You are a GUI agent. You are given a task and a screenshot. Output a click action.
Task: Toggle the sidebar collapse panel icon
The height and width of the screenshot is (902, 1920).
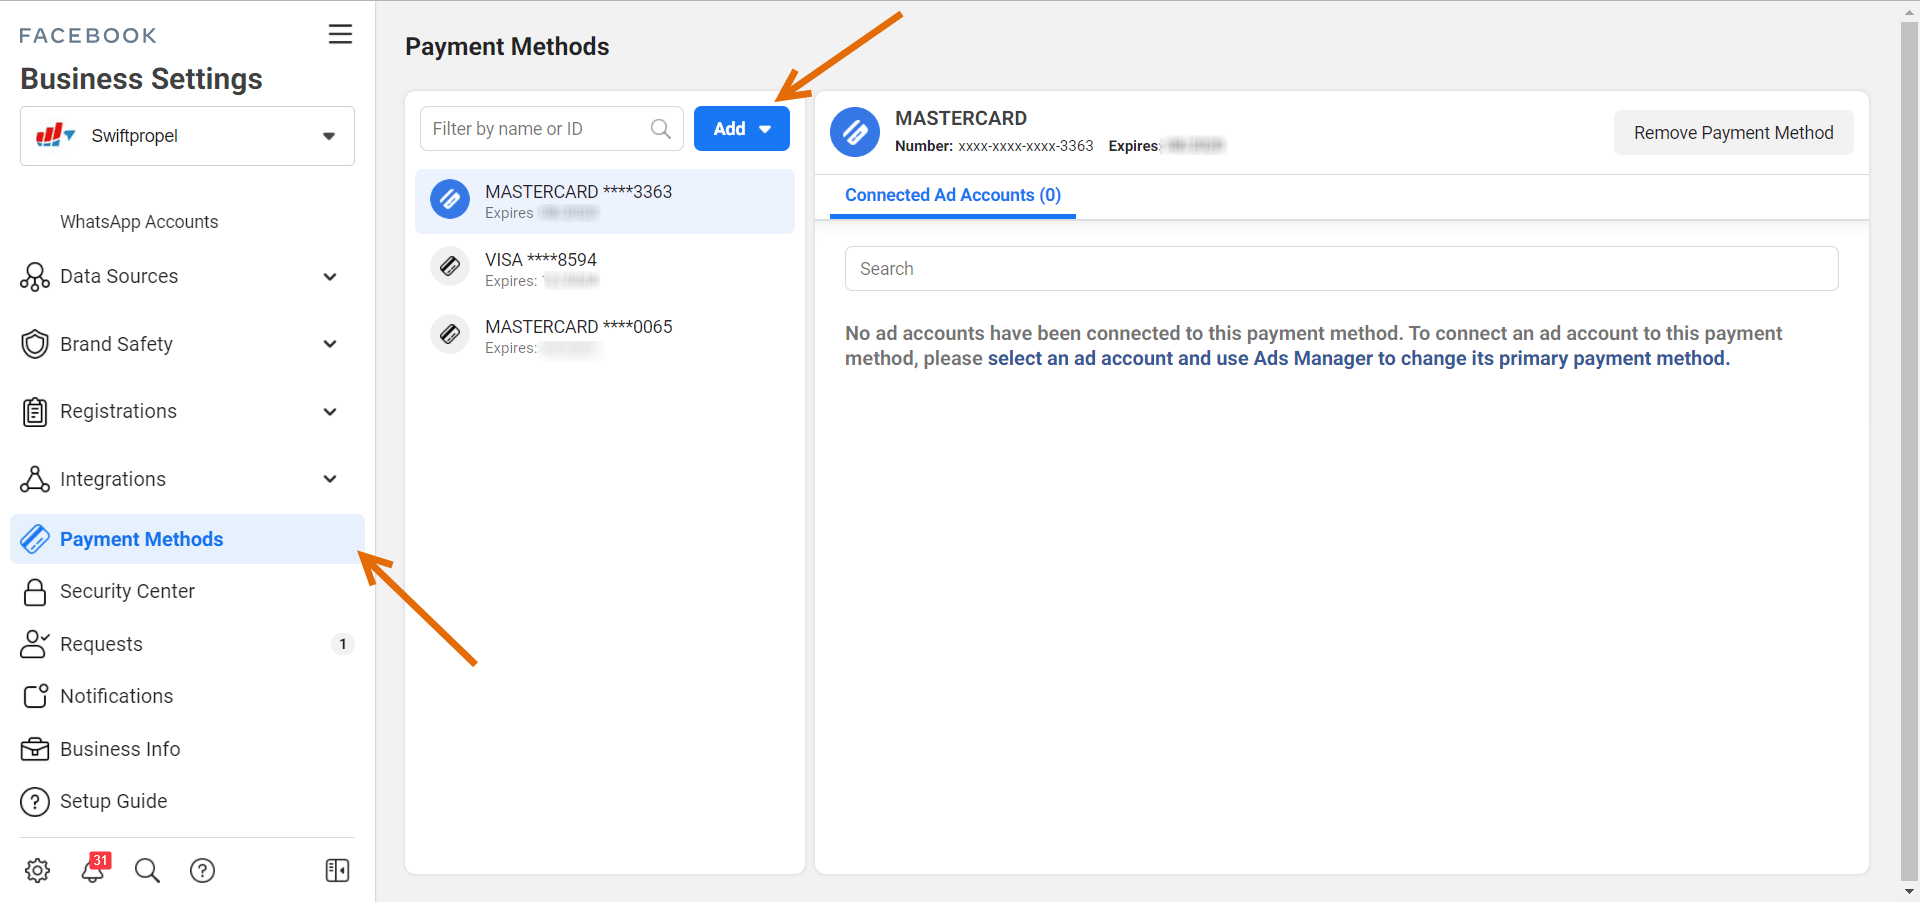tap(337, 870)
